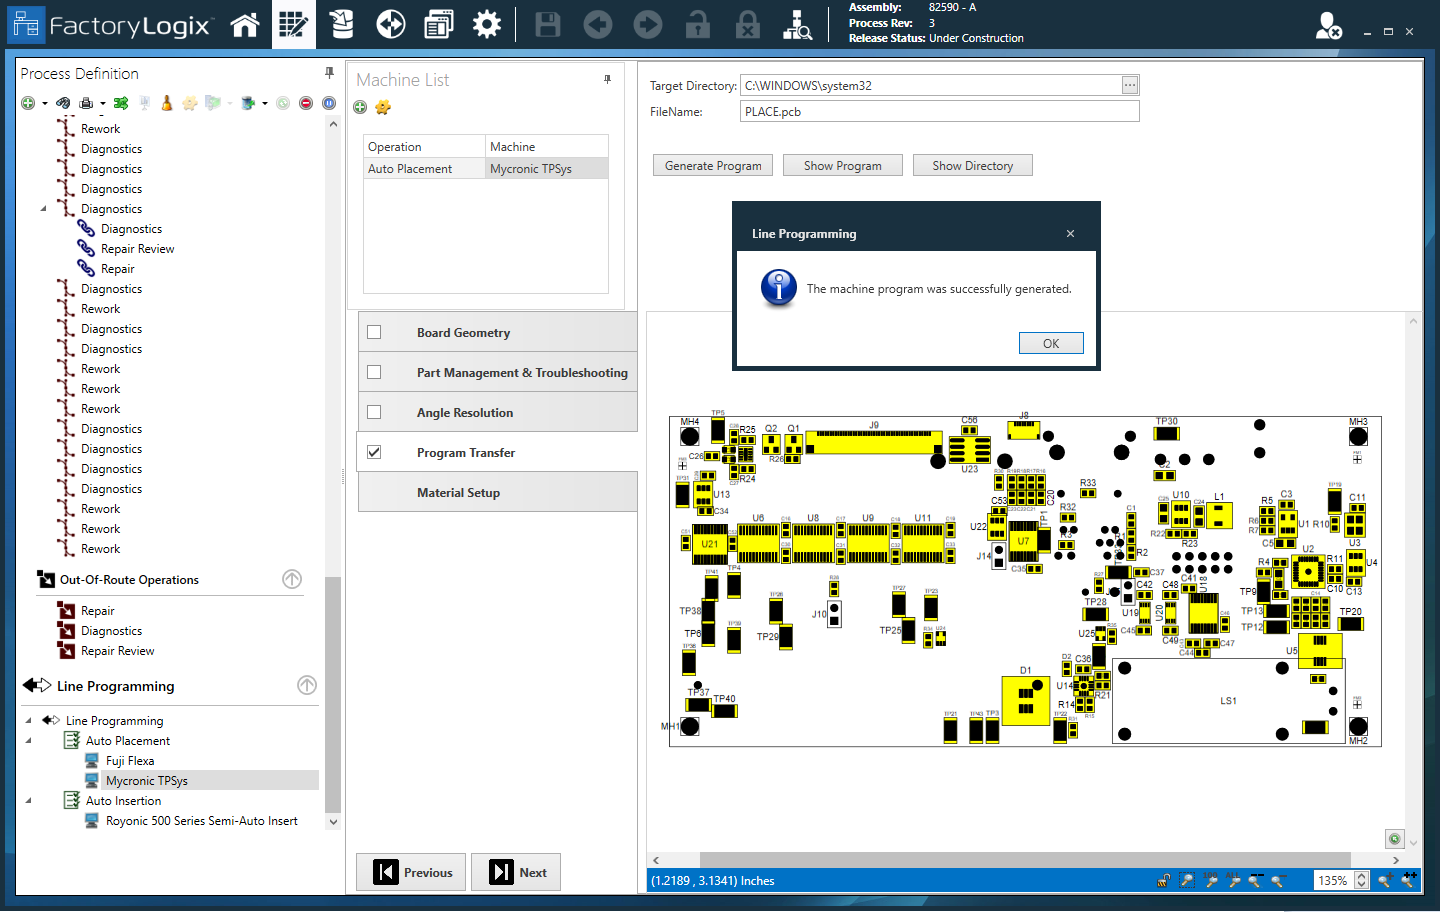Screen dimensions: 1440x912
Task: Click the add machine green plus icon
Action: coord(360,107)
